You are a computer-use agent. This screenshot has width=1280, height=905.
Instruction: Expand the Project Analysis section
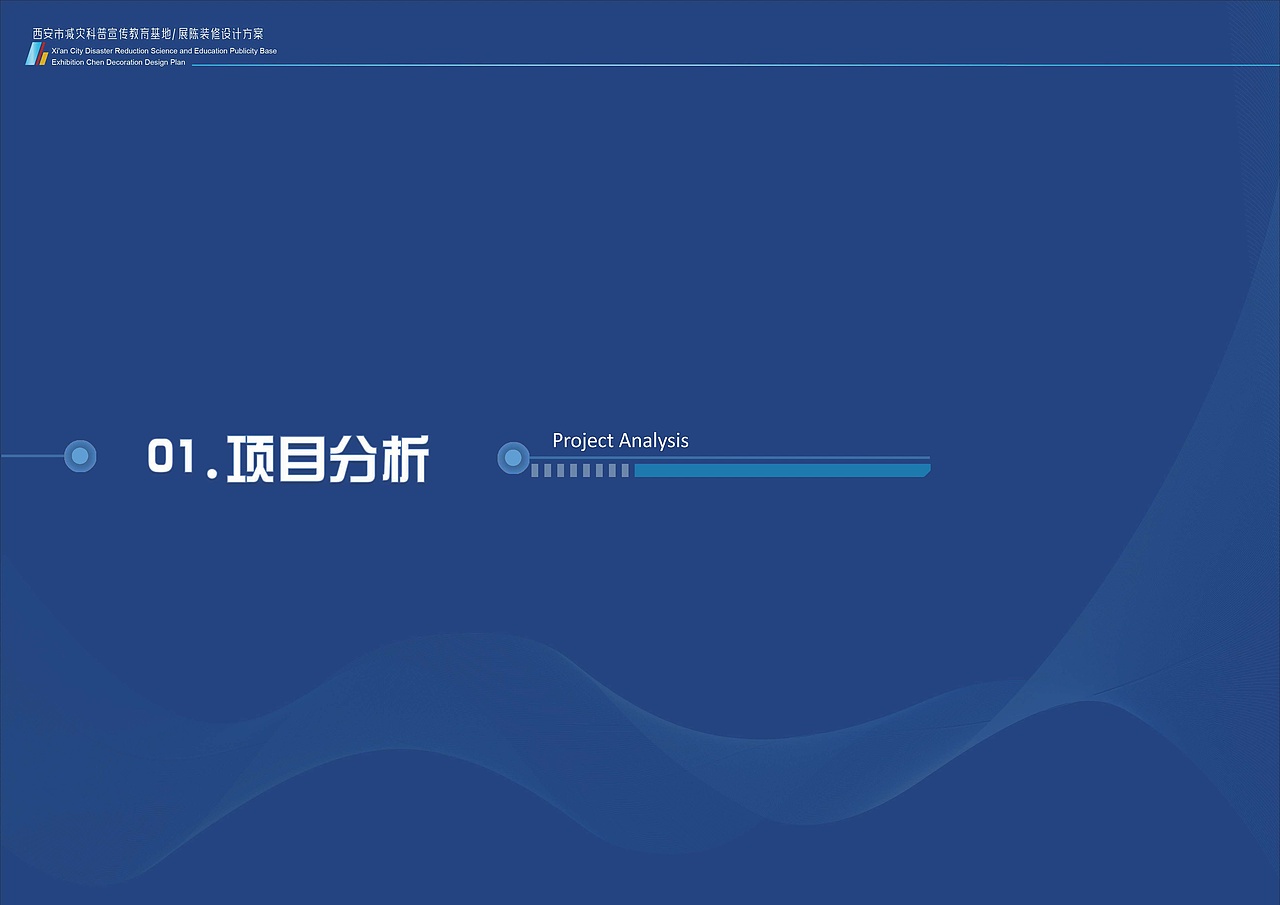coord(620,441)
